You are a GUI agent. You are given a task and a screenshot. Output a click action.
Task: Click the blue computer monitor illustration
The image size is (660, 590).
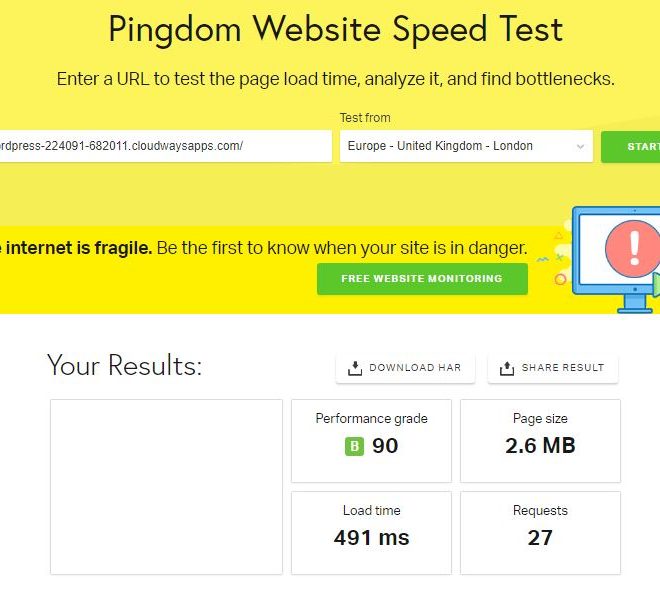[616, 259]
